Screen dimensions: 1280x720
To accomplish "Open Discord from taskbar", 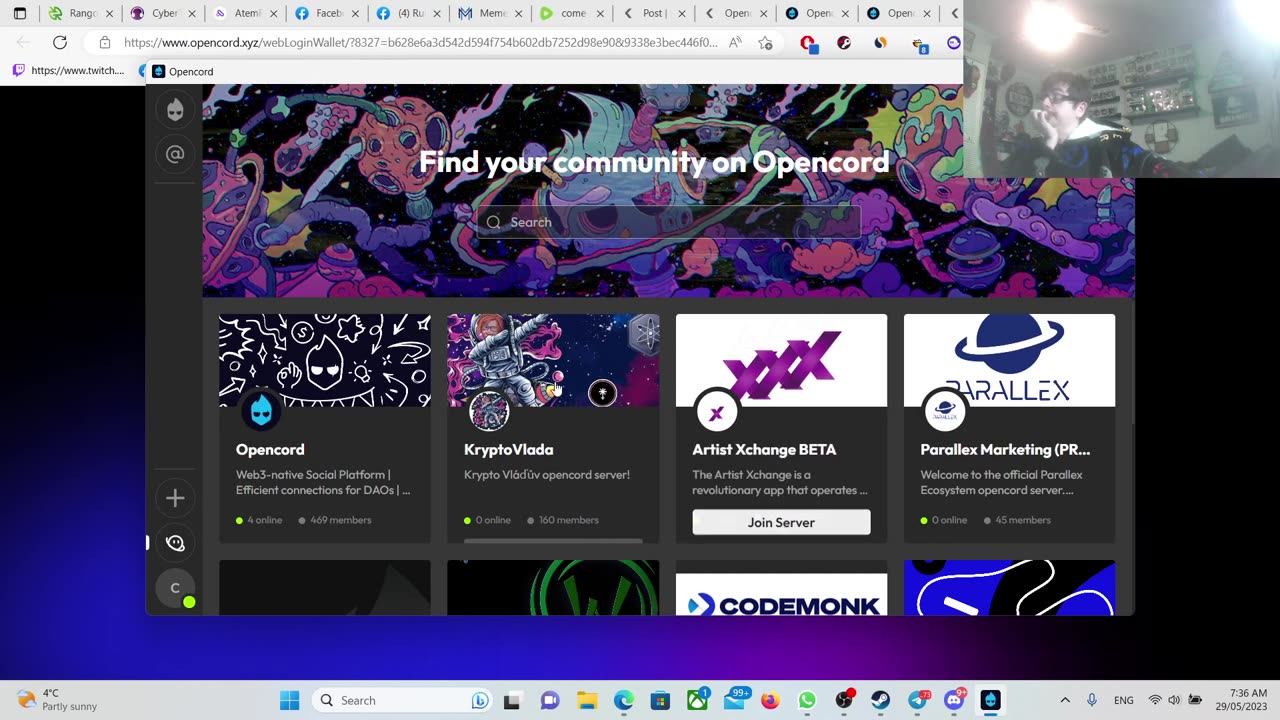I will pyautogui.click(x=954, y=700).
